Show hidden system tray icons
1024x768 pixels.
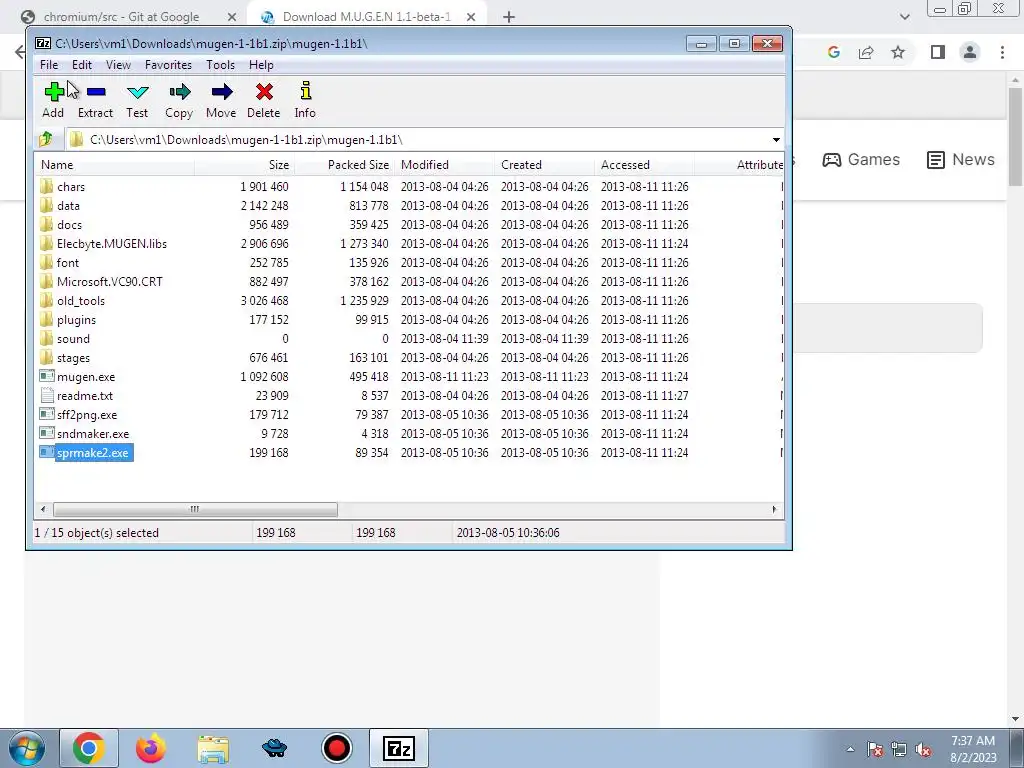coord(850,749)
